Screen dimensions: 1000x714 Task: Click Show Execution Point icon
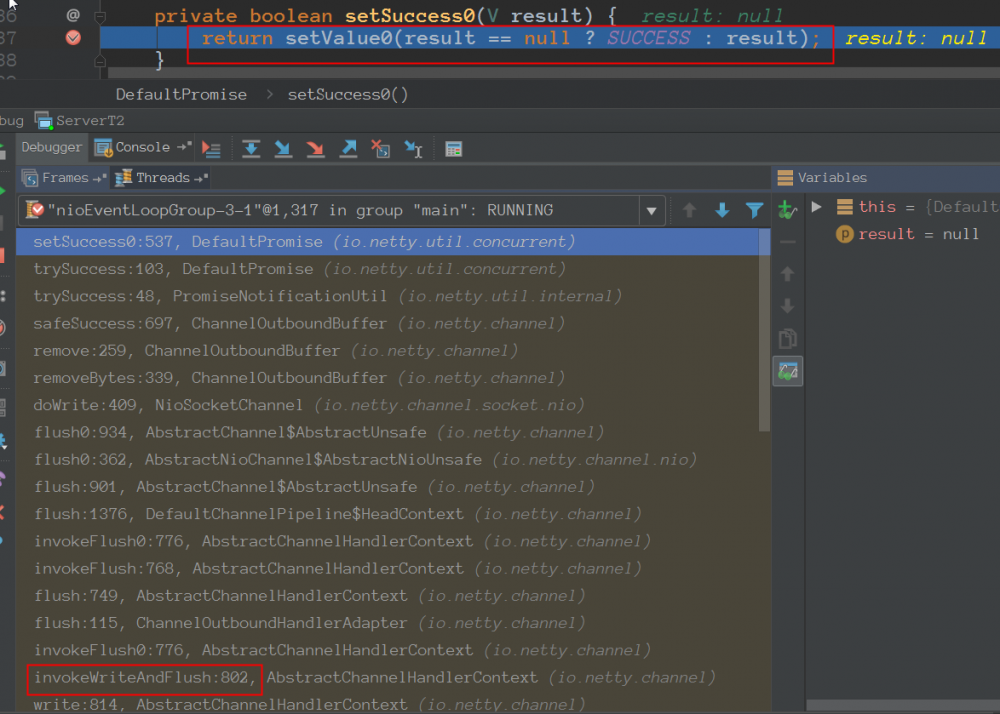coord(211,148)
